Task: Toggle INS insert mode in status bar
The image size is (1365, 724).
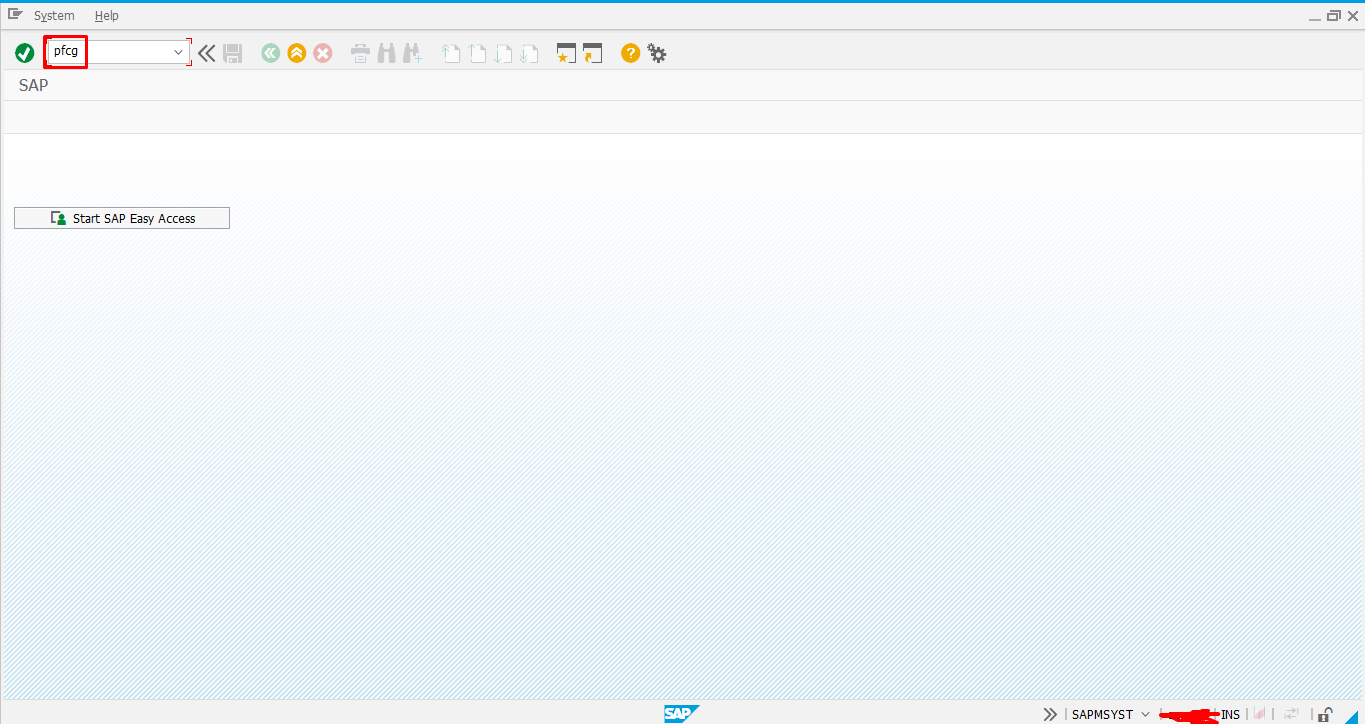Action: pos(1230,714)
